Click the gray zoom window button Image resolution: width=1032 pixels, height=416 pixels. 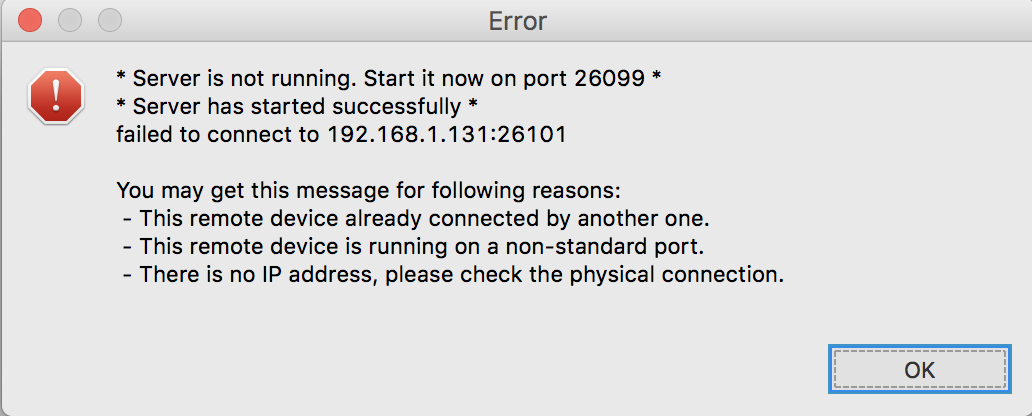click(109, 20)
